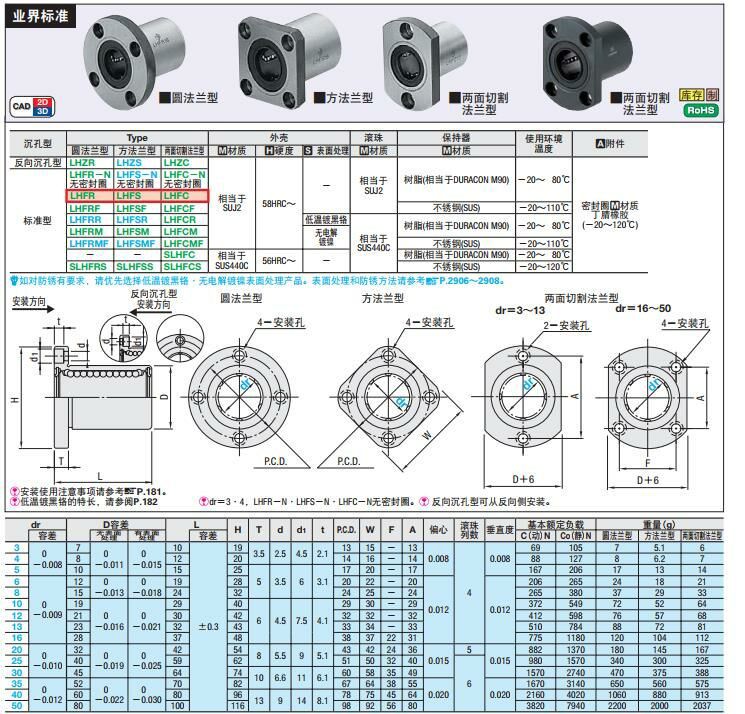The image size is (745, 714).
Task: Click the 7940 static load value
Action: pos(575,706)
